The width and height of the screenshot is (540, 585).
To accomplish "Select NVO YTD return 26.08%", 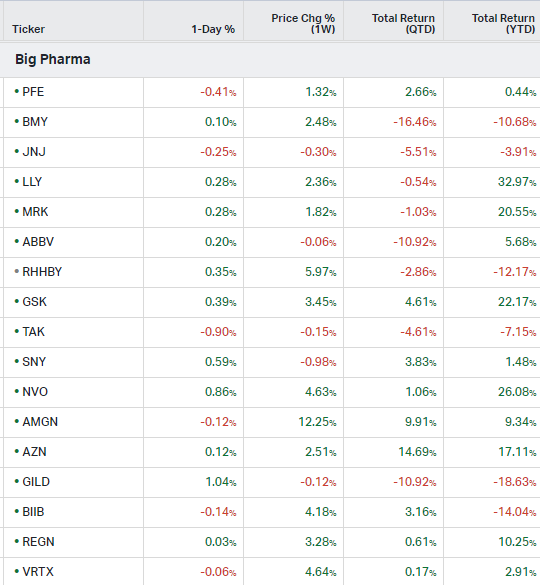I will (517, 392).
